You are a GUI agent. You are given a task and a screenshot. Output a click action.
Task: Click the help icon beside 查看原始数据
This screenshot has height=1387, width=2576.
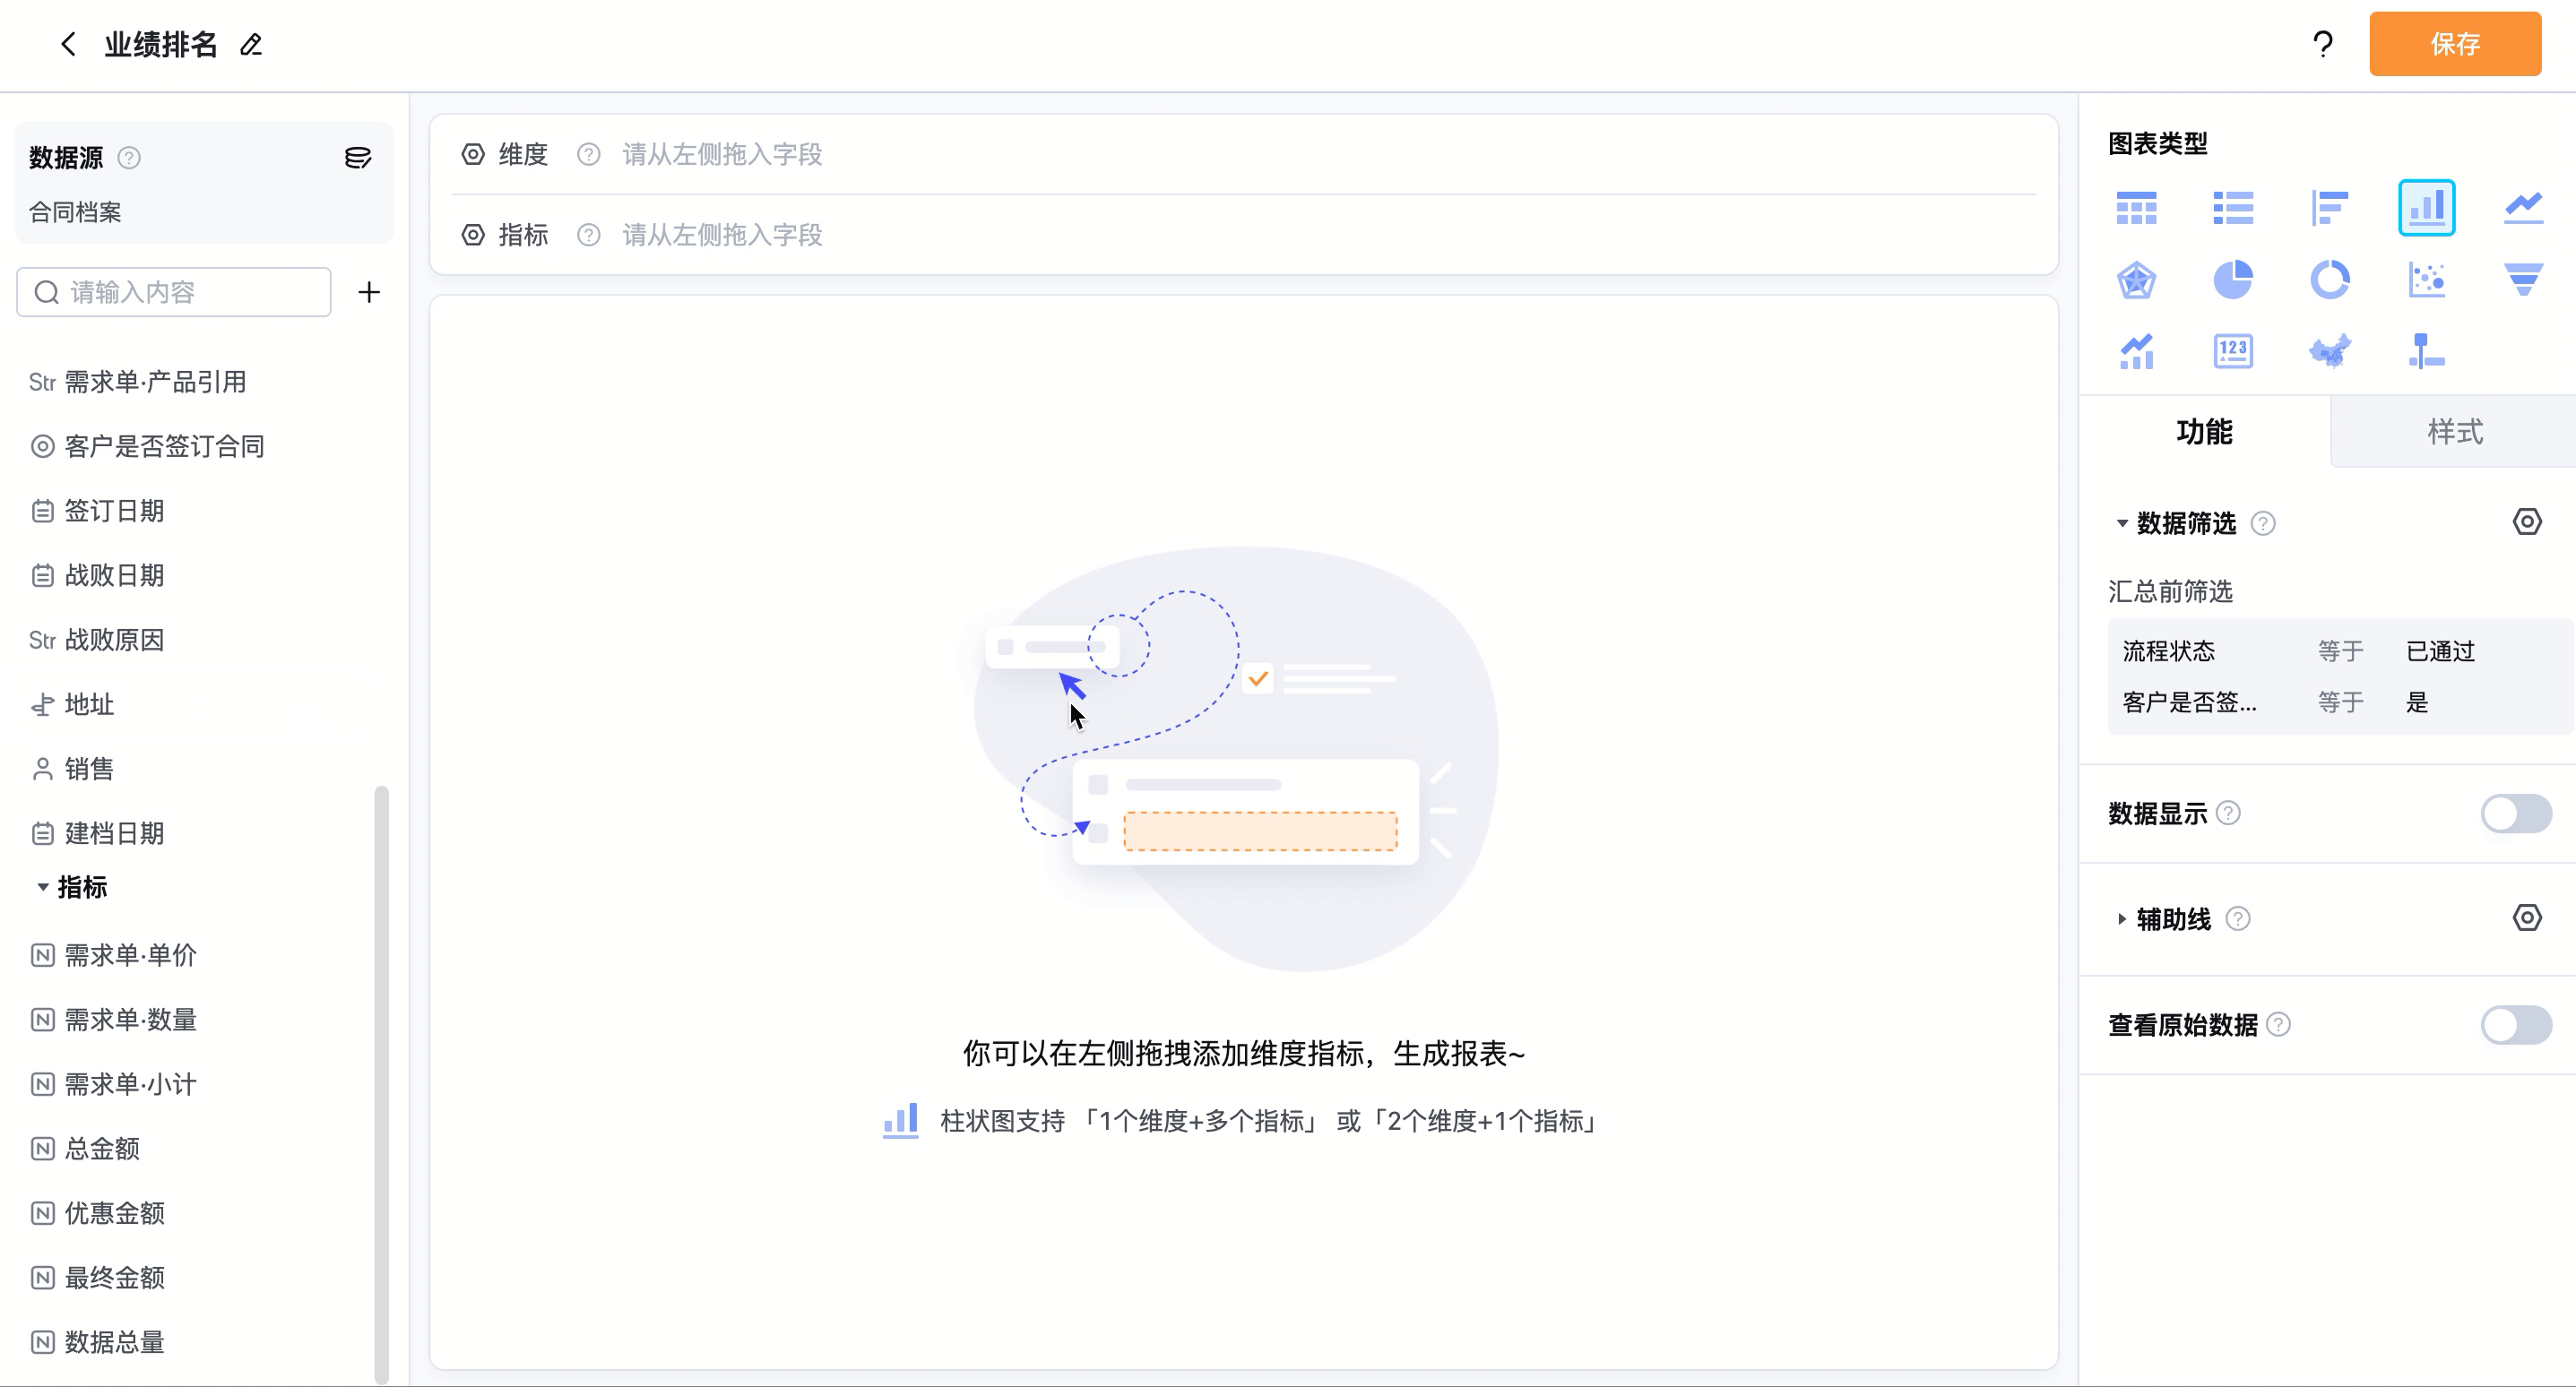tap(2279, 1025)
